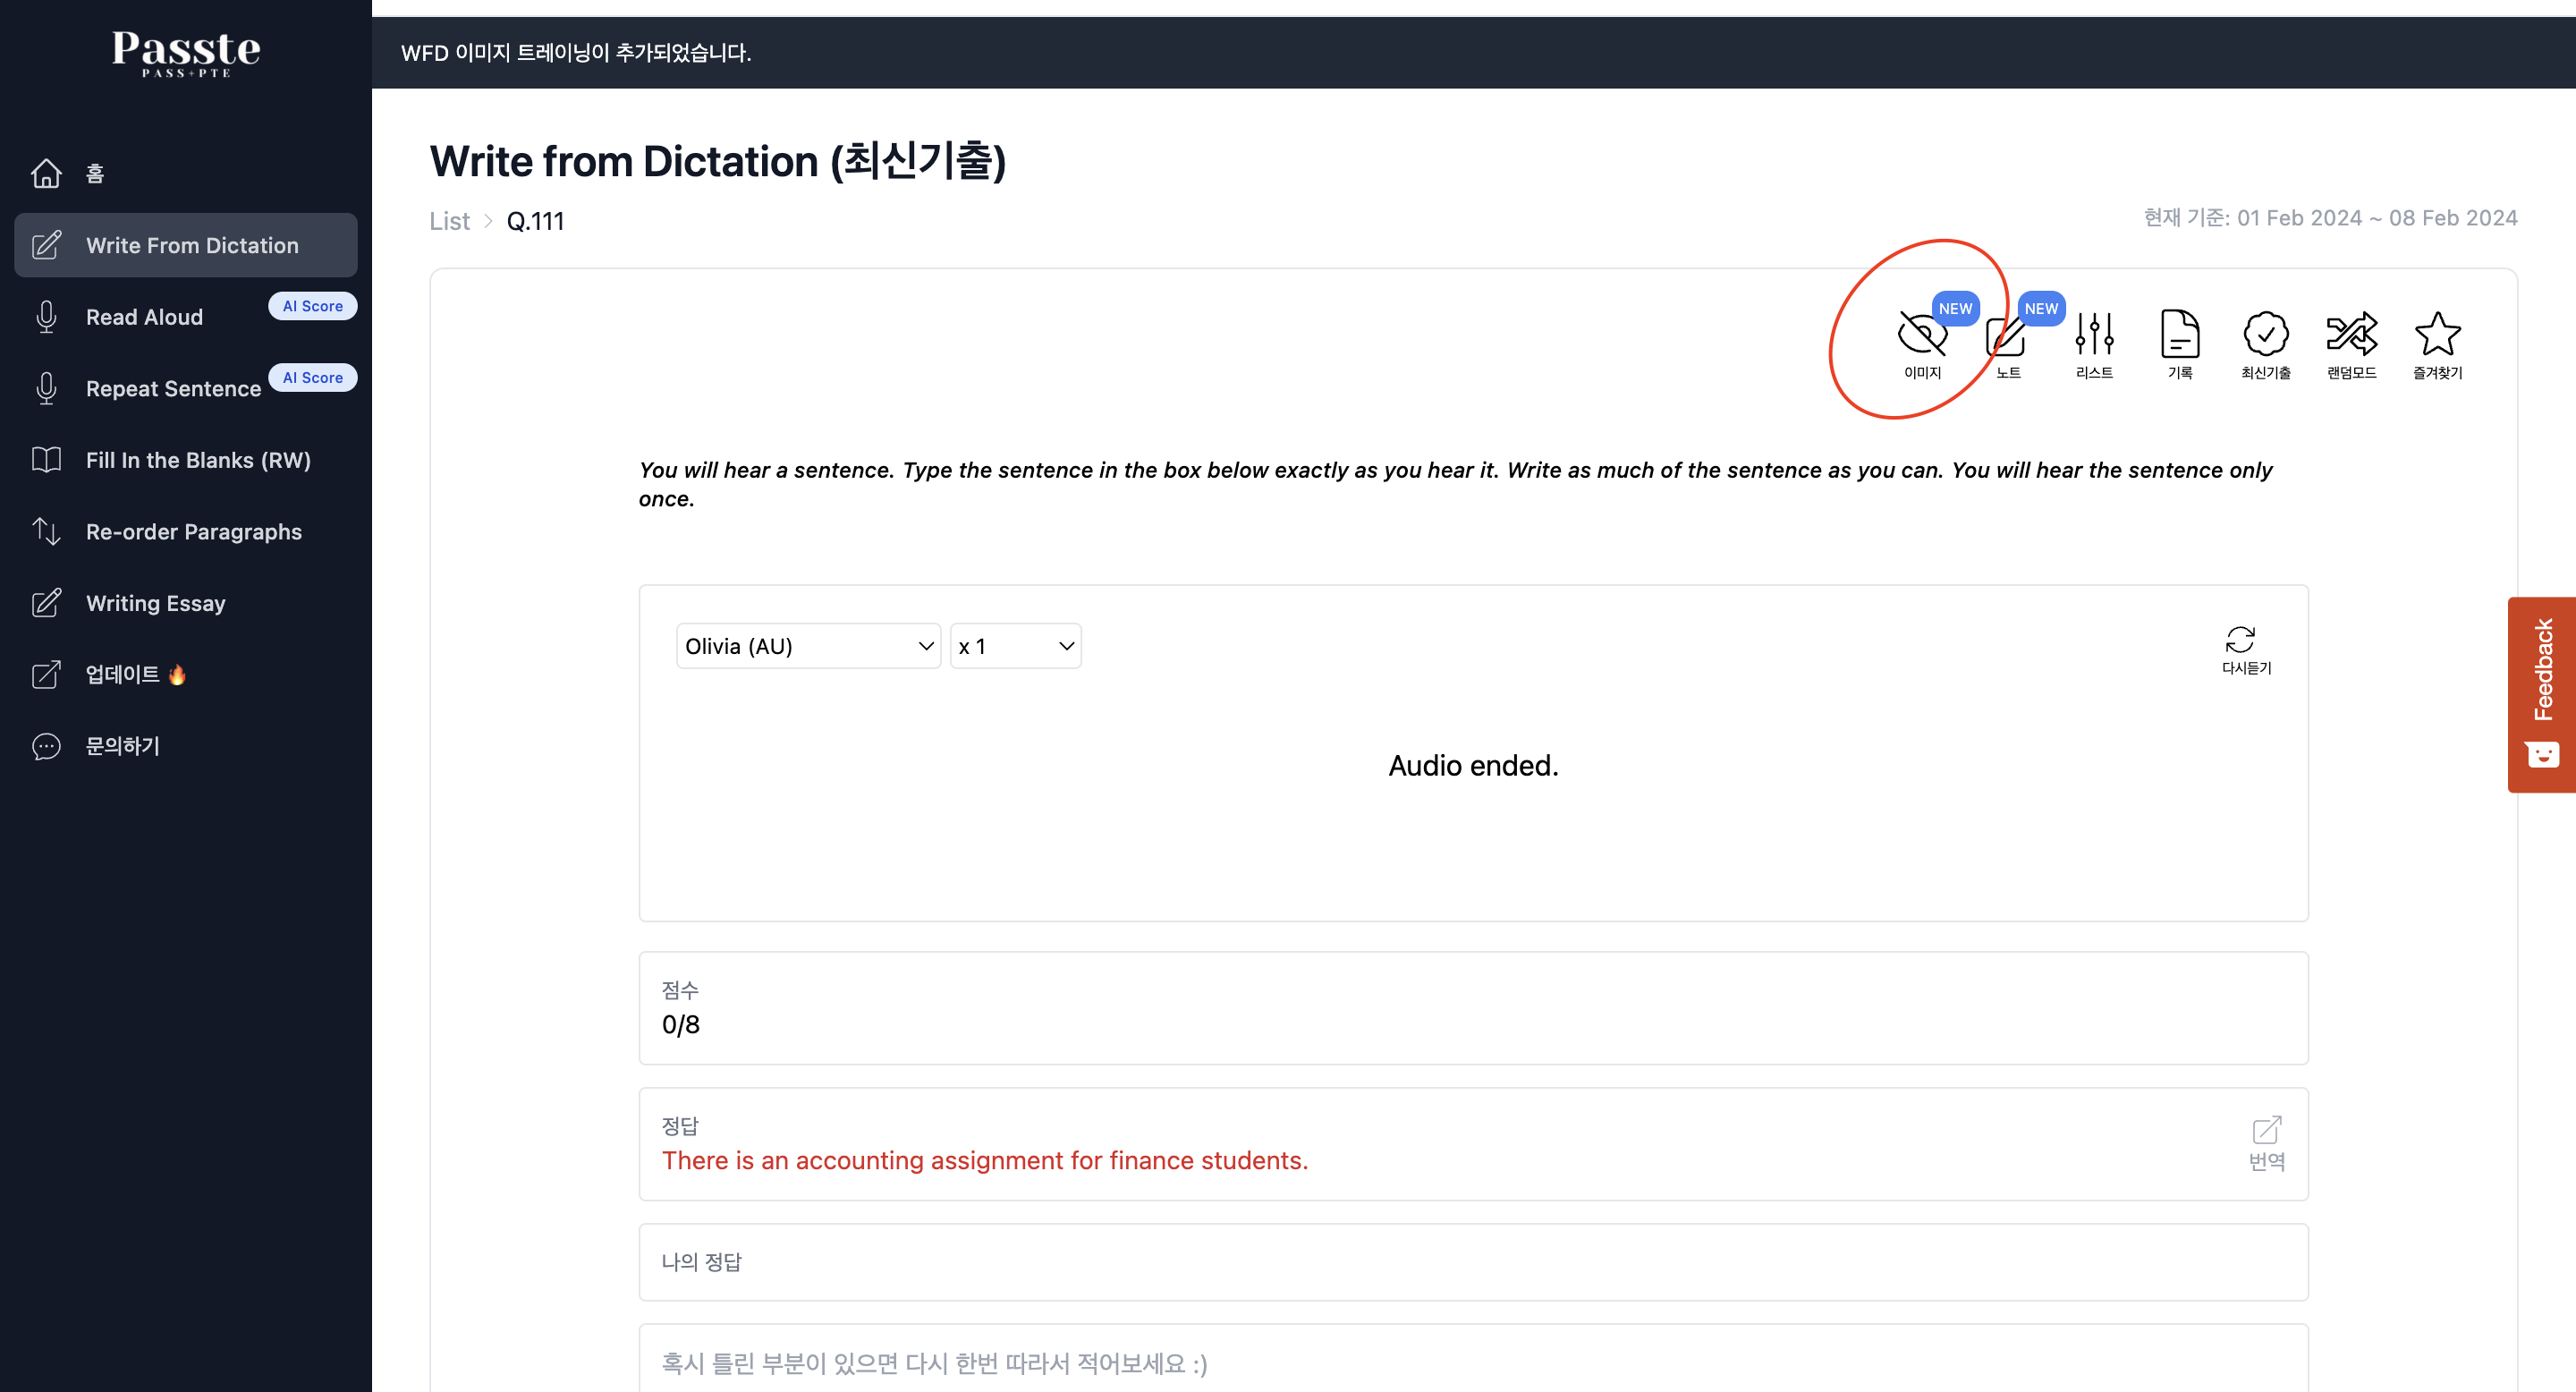Click 다시듣기 replay audio button

2246,650
